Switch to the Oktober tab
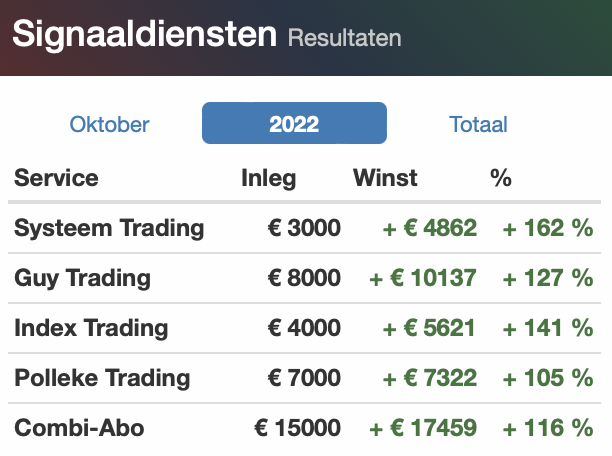 (109, 124)
